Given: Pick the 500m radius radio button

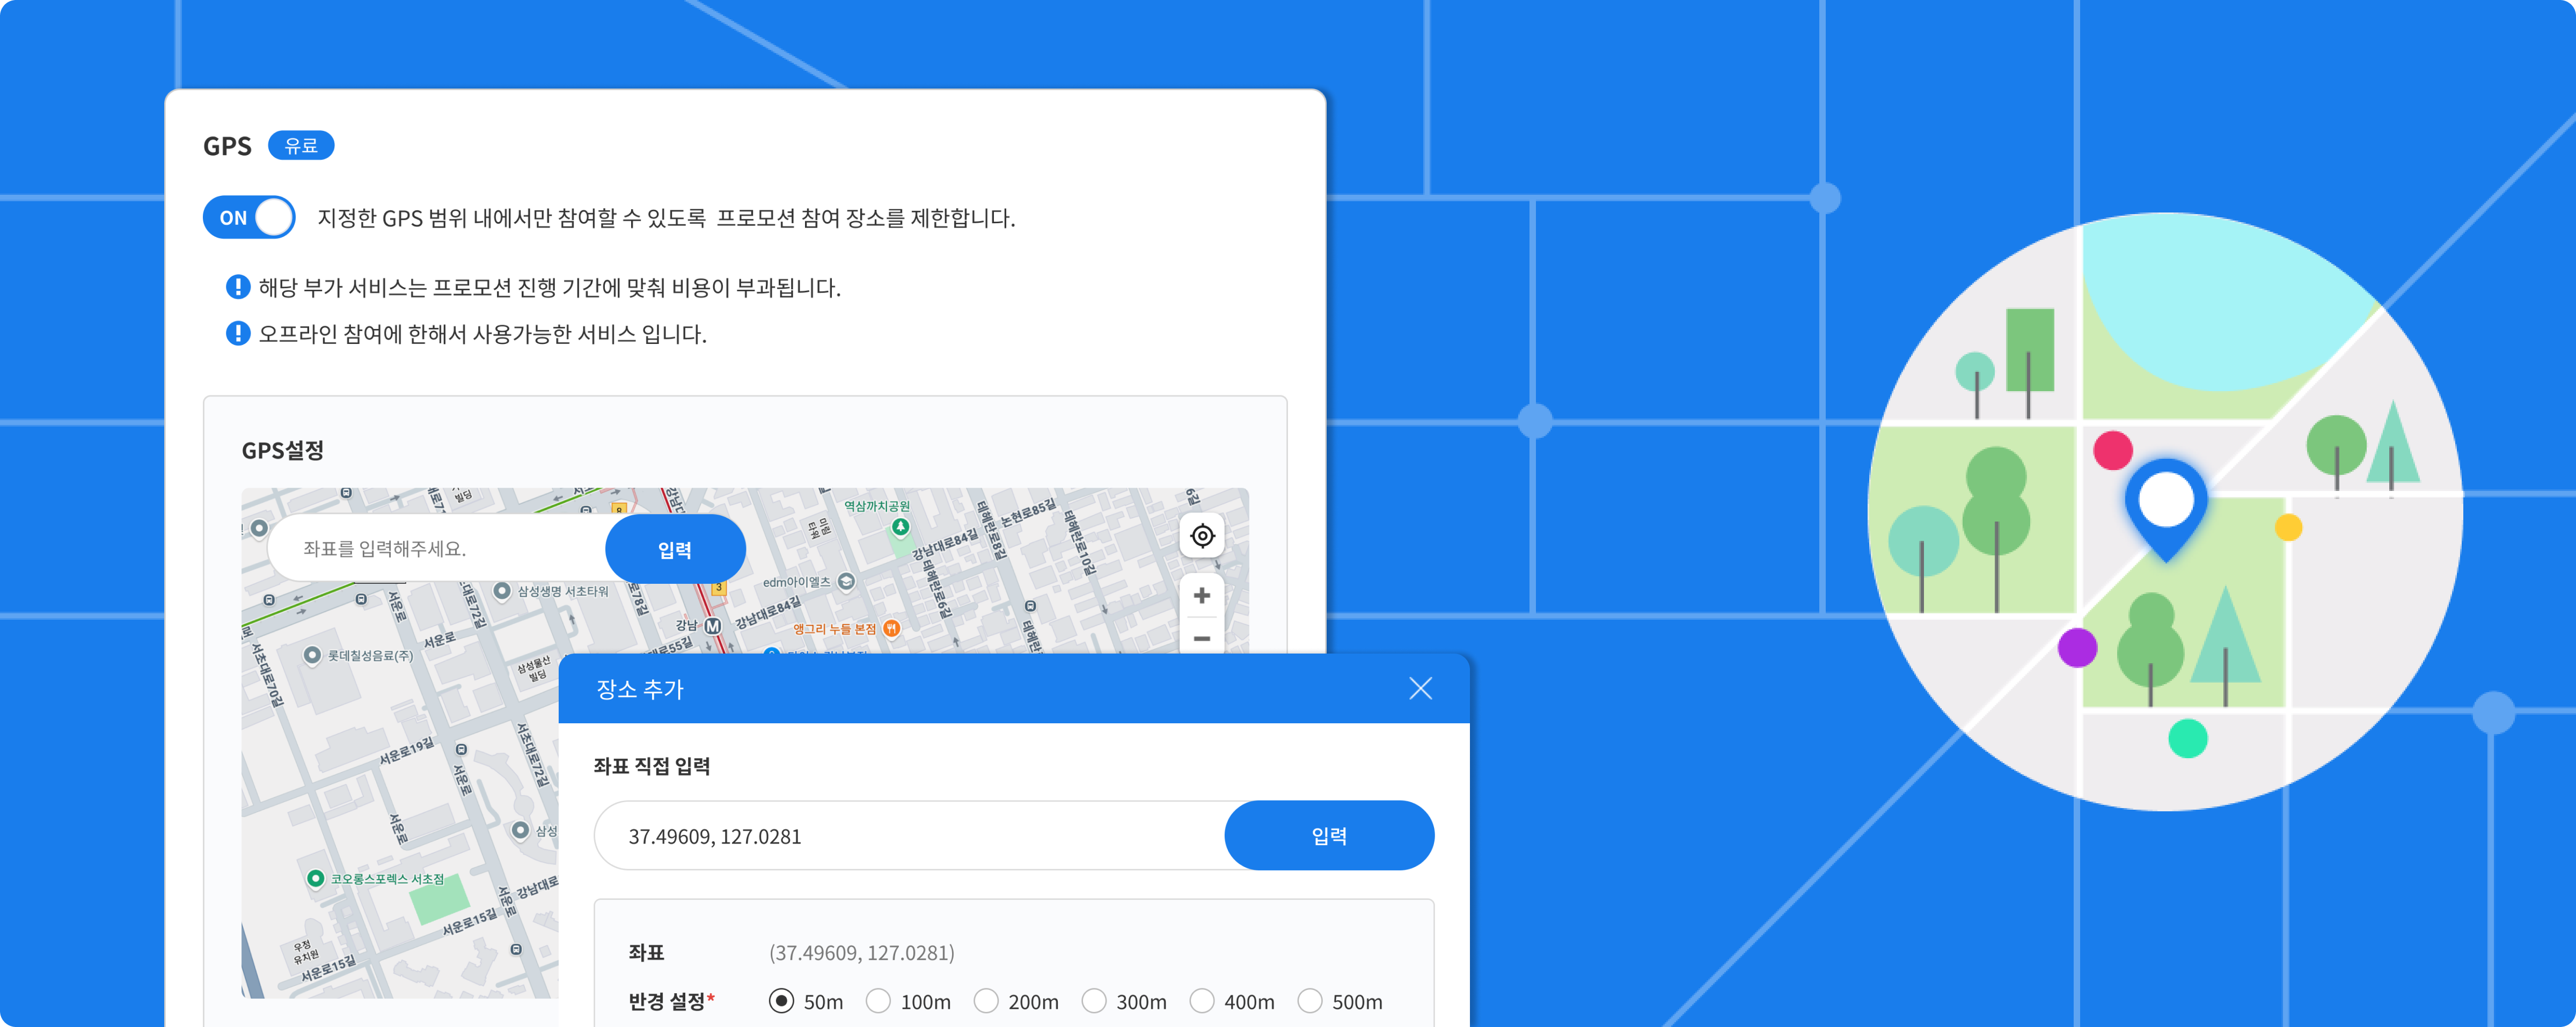Looking at the screenshot, I should click(1310, 1001).
